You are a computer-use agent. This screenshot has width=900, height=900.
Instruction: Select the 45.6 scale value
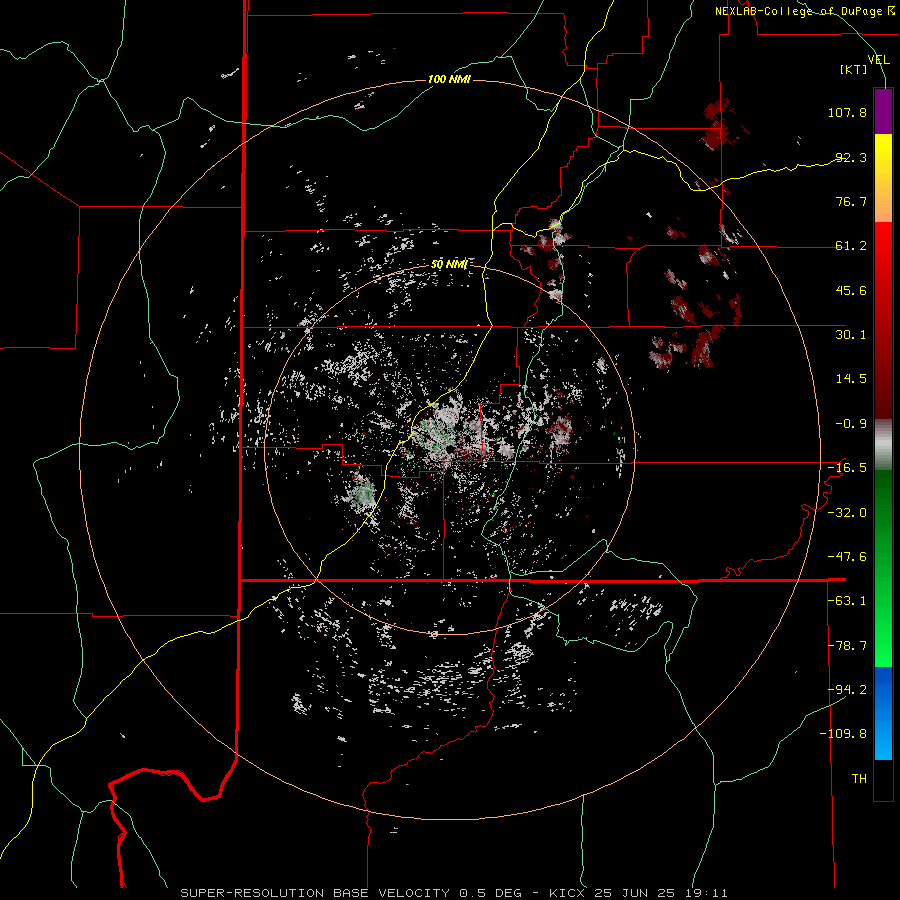[851, 290]
